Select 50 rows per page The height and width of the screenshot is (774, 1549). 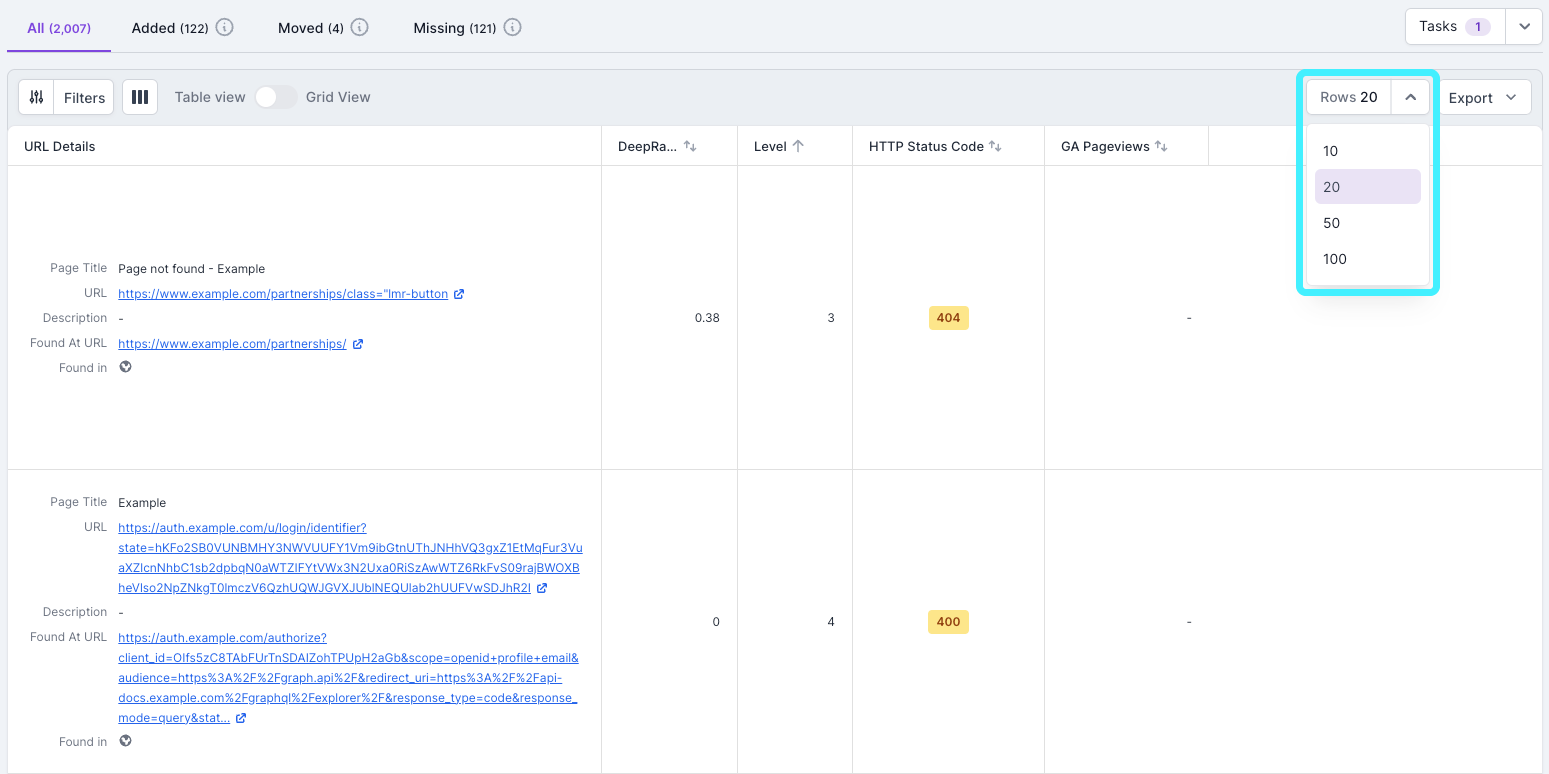(x=1331, y=223)
